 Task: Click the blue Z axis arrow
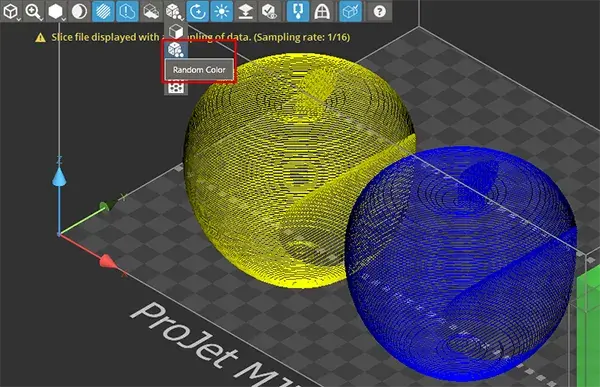[59, 177]
